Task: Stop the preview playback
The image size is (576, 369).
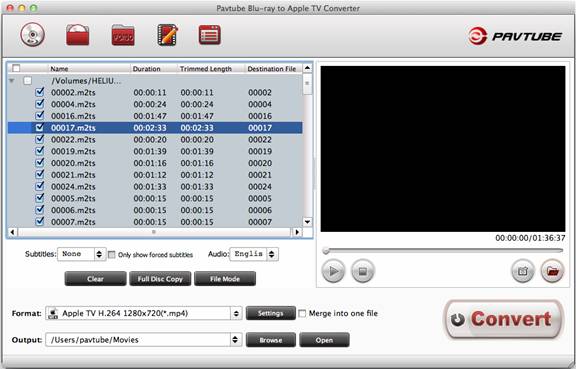Action: point(363,271)
